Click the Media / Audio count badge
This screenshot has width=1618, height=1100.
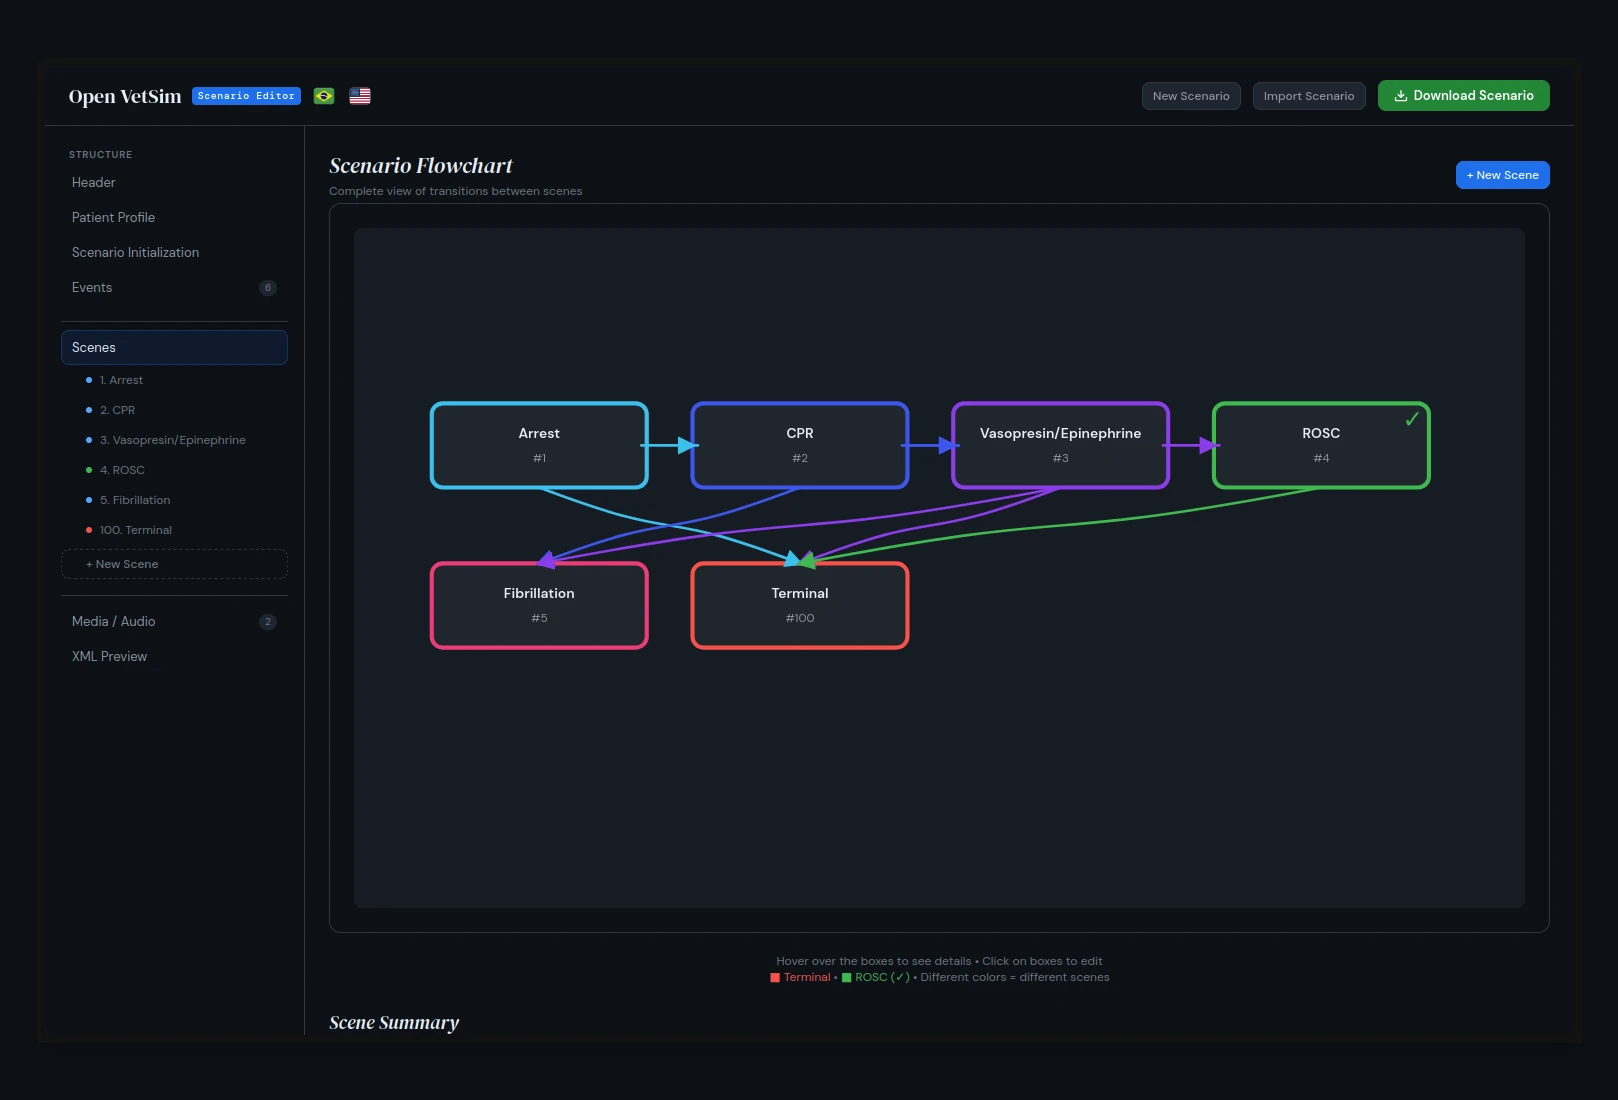click(267, 622)
